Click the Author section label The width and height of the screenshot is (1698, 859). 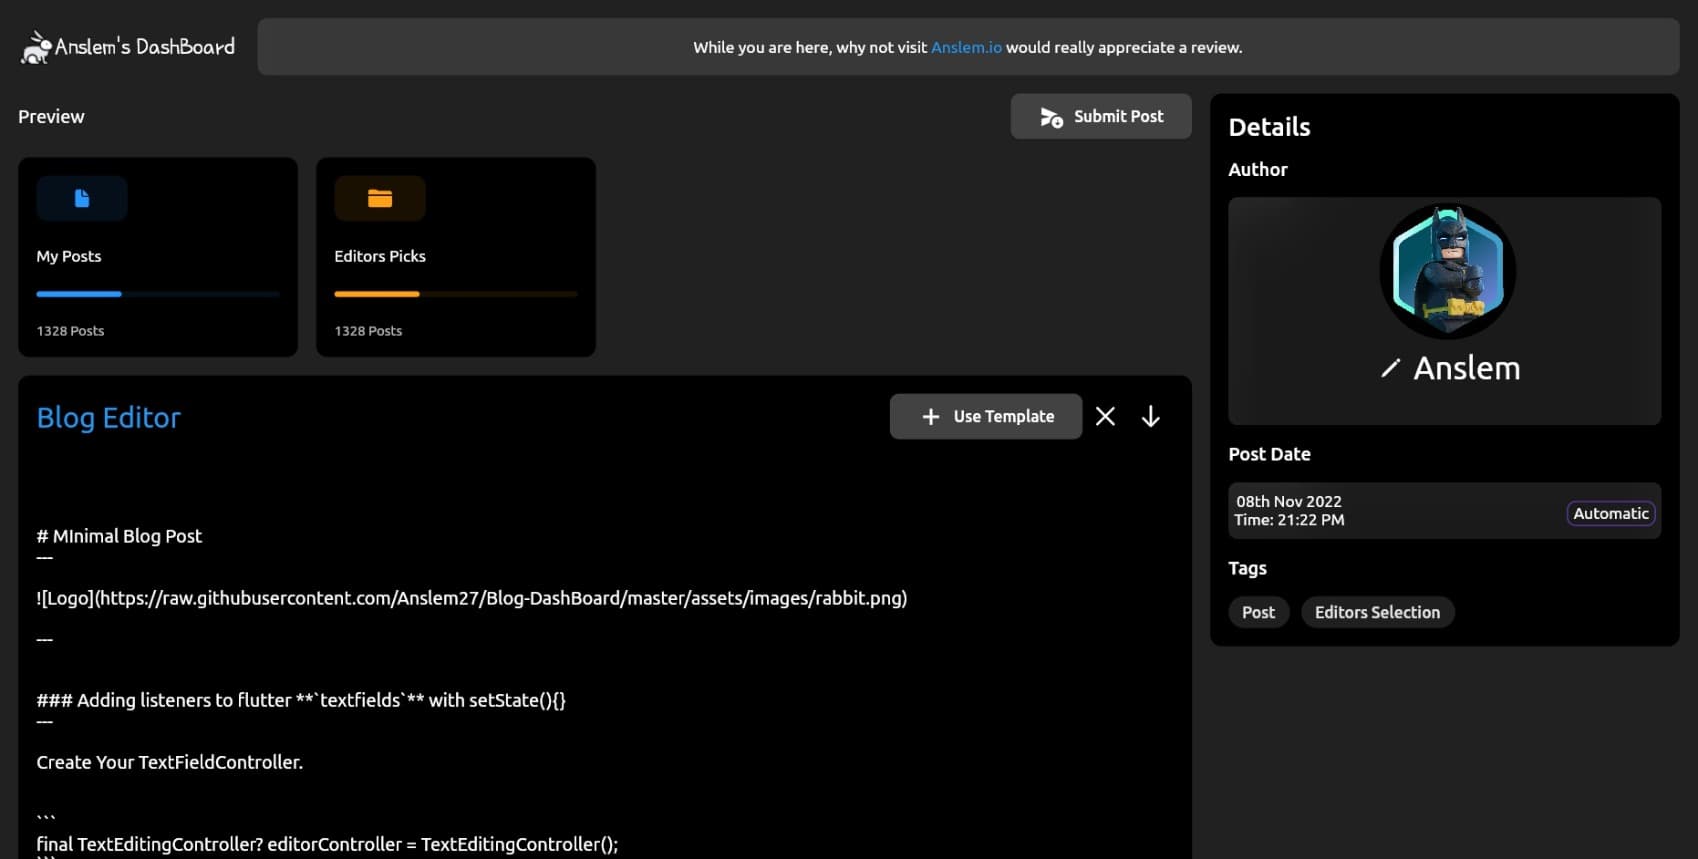pos(1258,170)
